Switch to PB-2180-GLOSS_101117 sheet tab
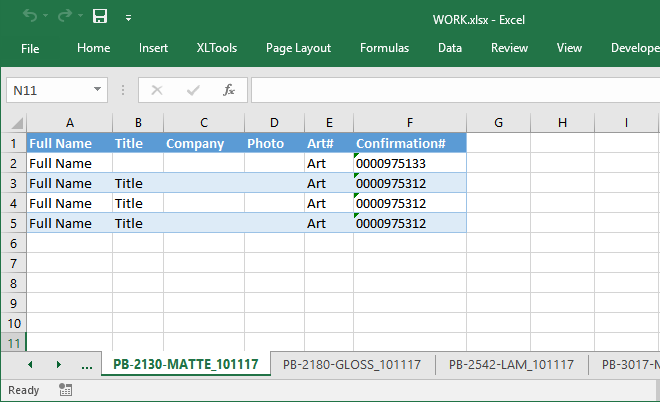 pyautogui.click(x=351, y=365)
